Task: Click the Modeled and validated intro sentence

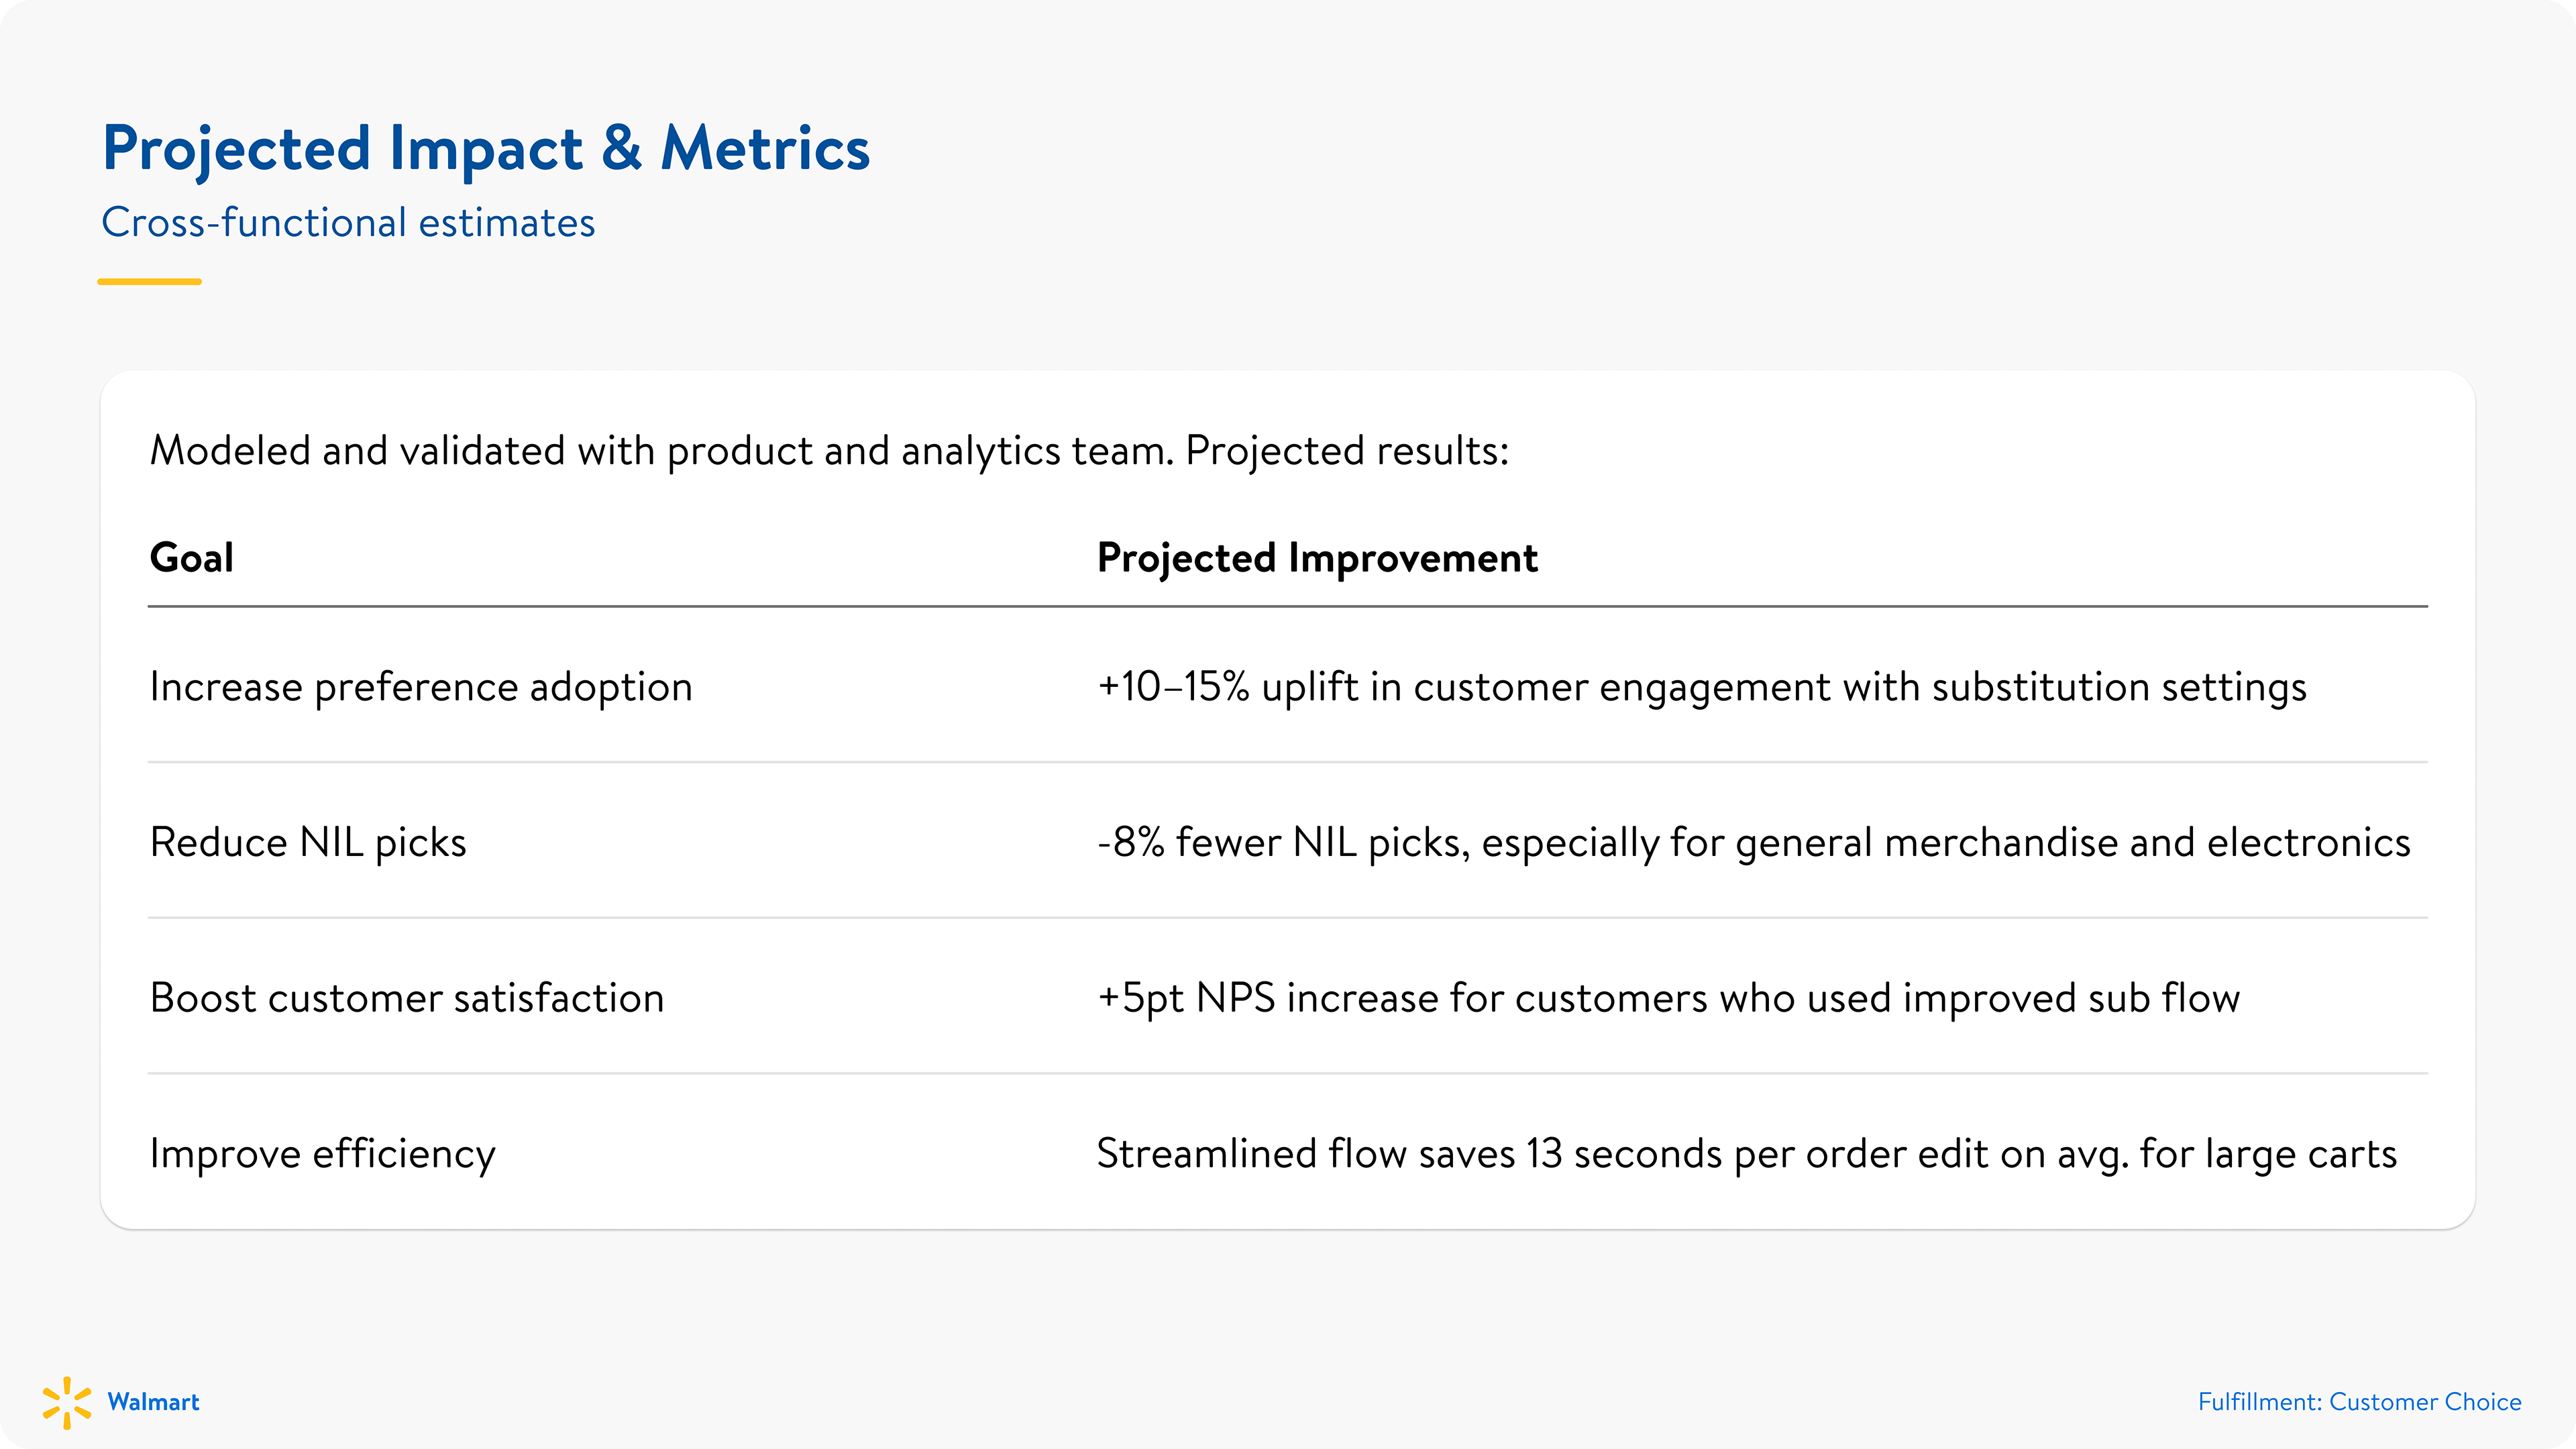Action: coord(829,451)
